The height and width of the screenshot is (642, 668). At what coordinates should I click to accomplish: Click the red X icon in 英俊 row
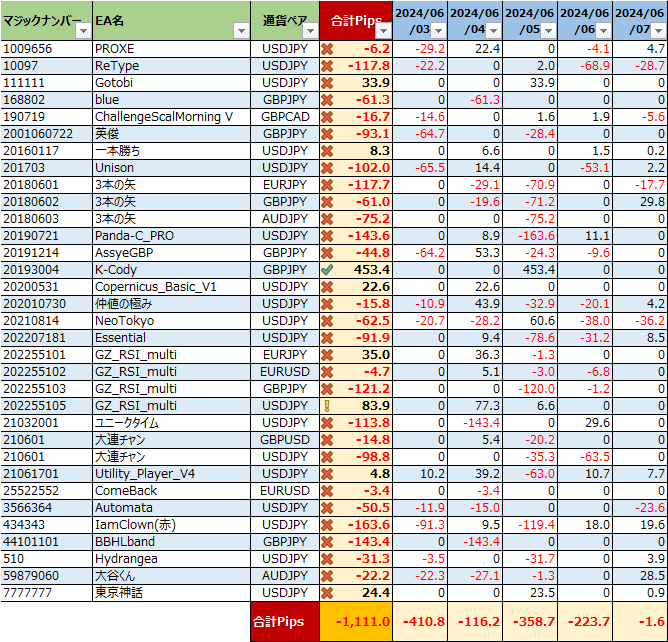[327, 134]
